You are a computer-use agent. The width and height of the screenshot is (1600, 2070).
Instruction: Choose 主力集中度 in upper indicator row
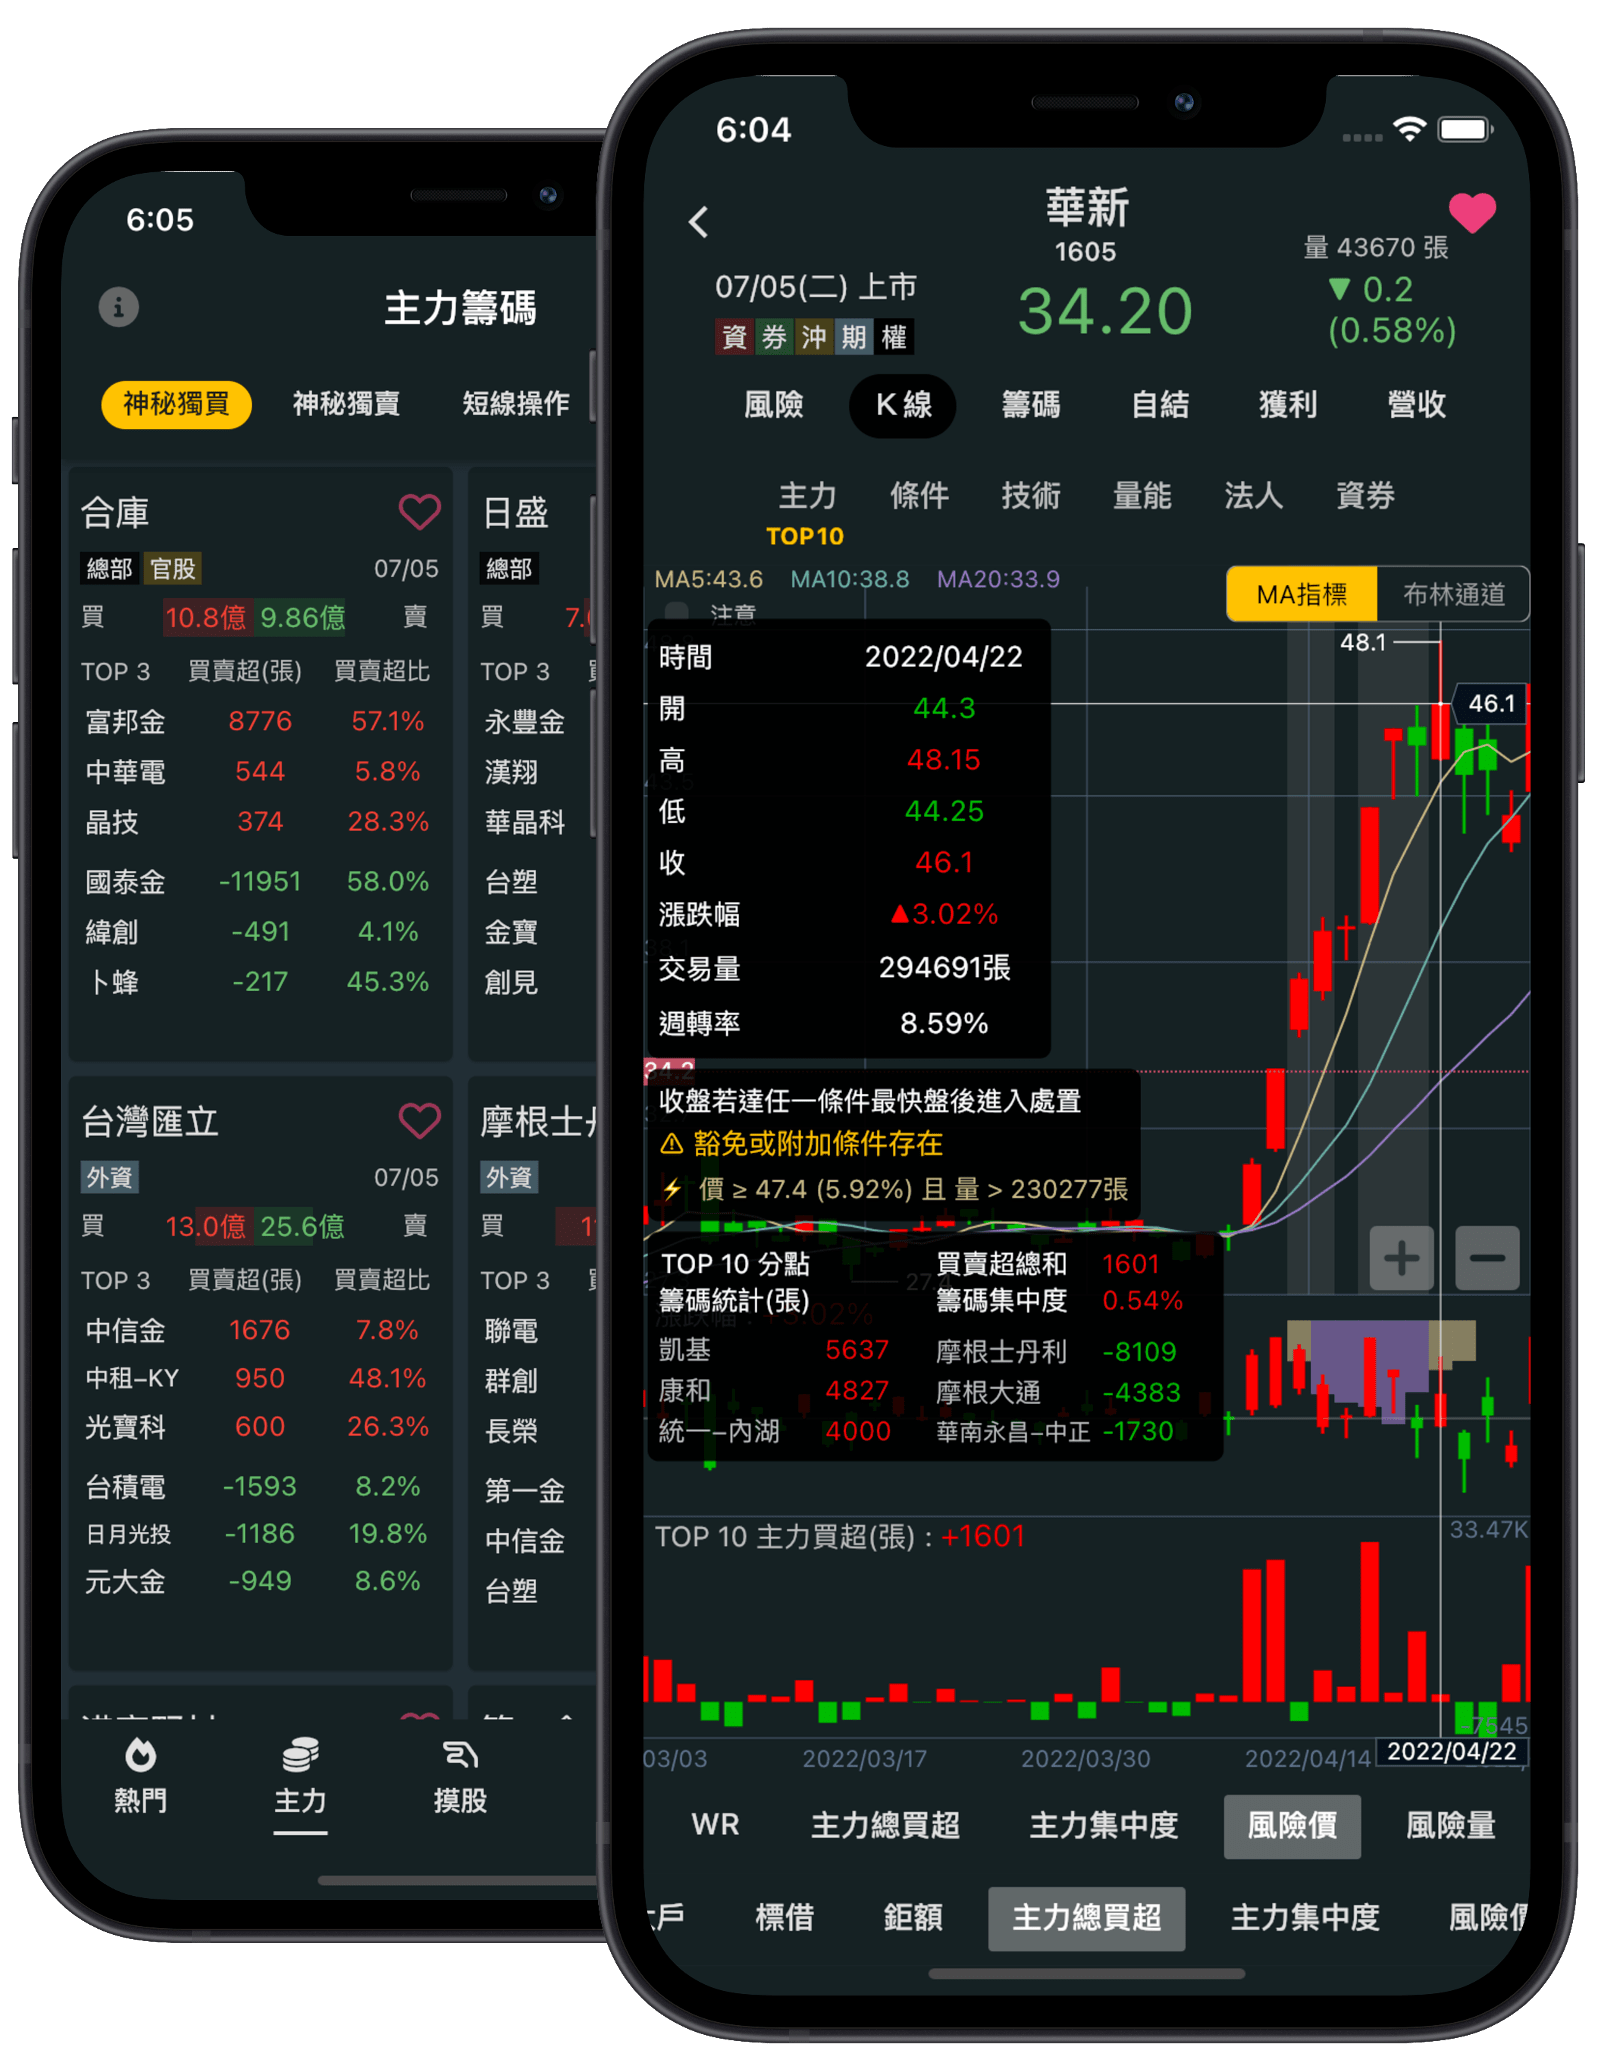[x=1104, y=1825]
